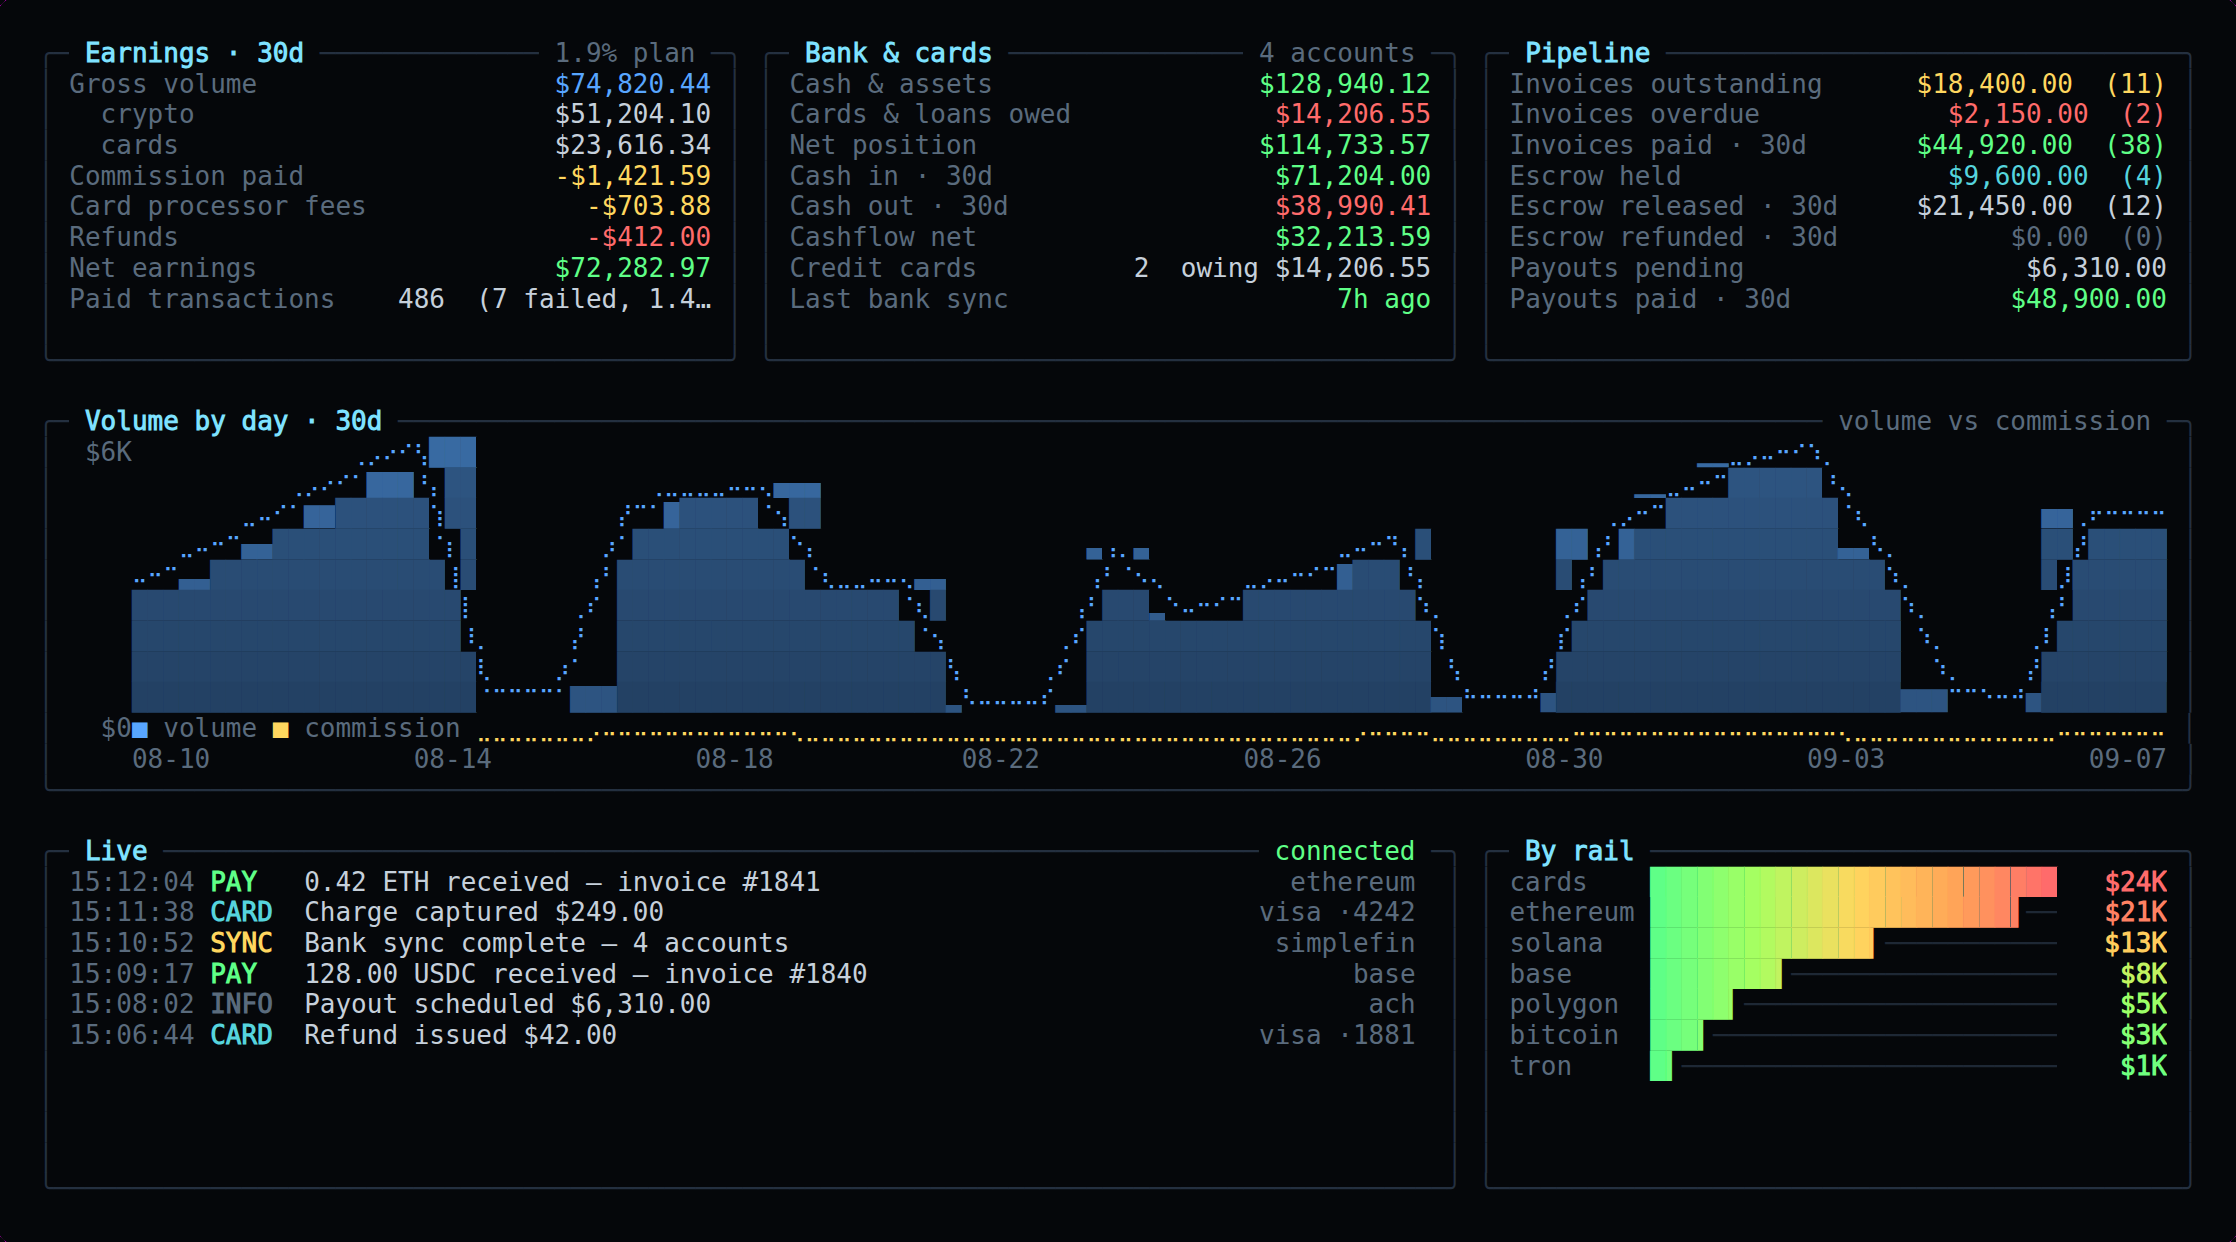Click the tron rail label
Screen dimensions: 2236x1242
click(x=1540, y=1066)
